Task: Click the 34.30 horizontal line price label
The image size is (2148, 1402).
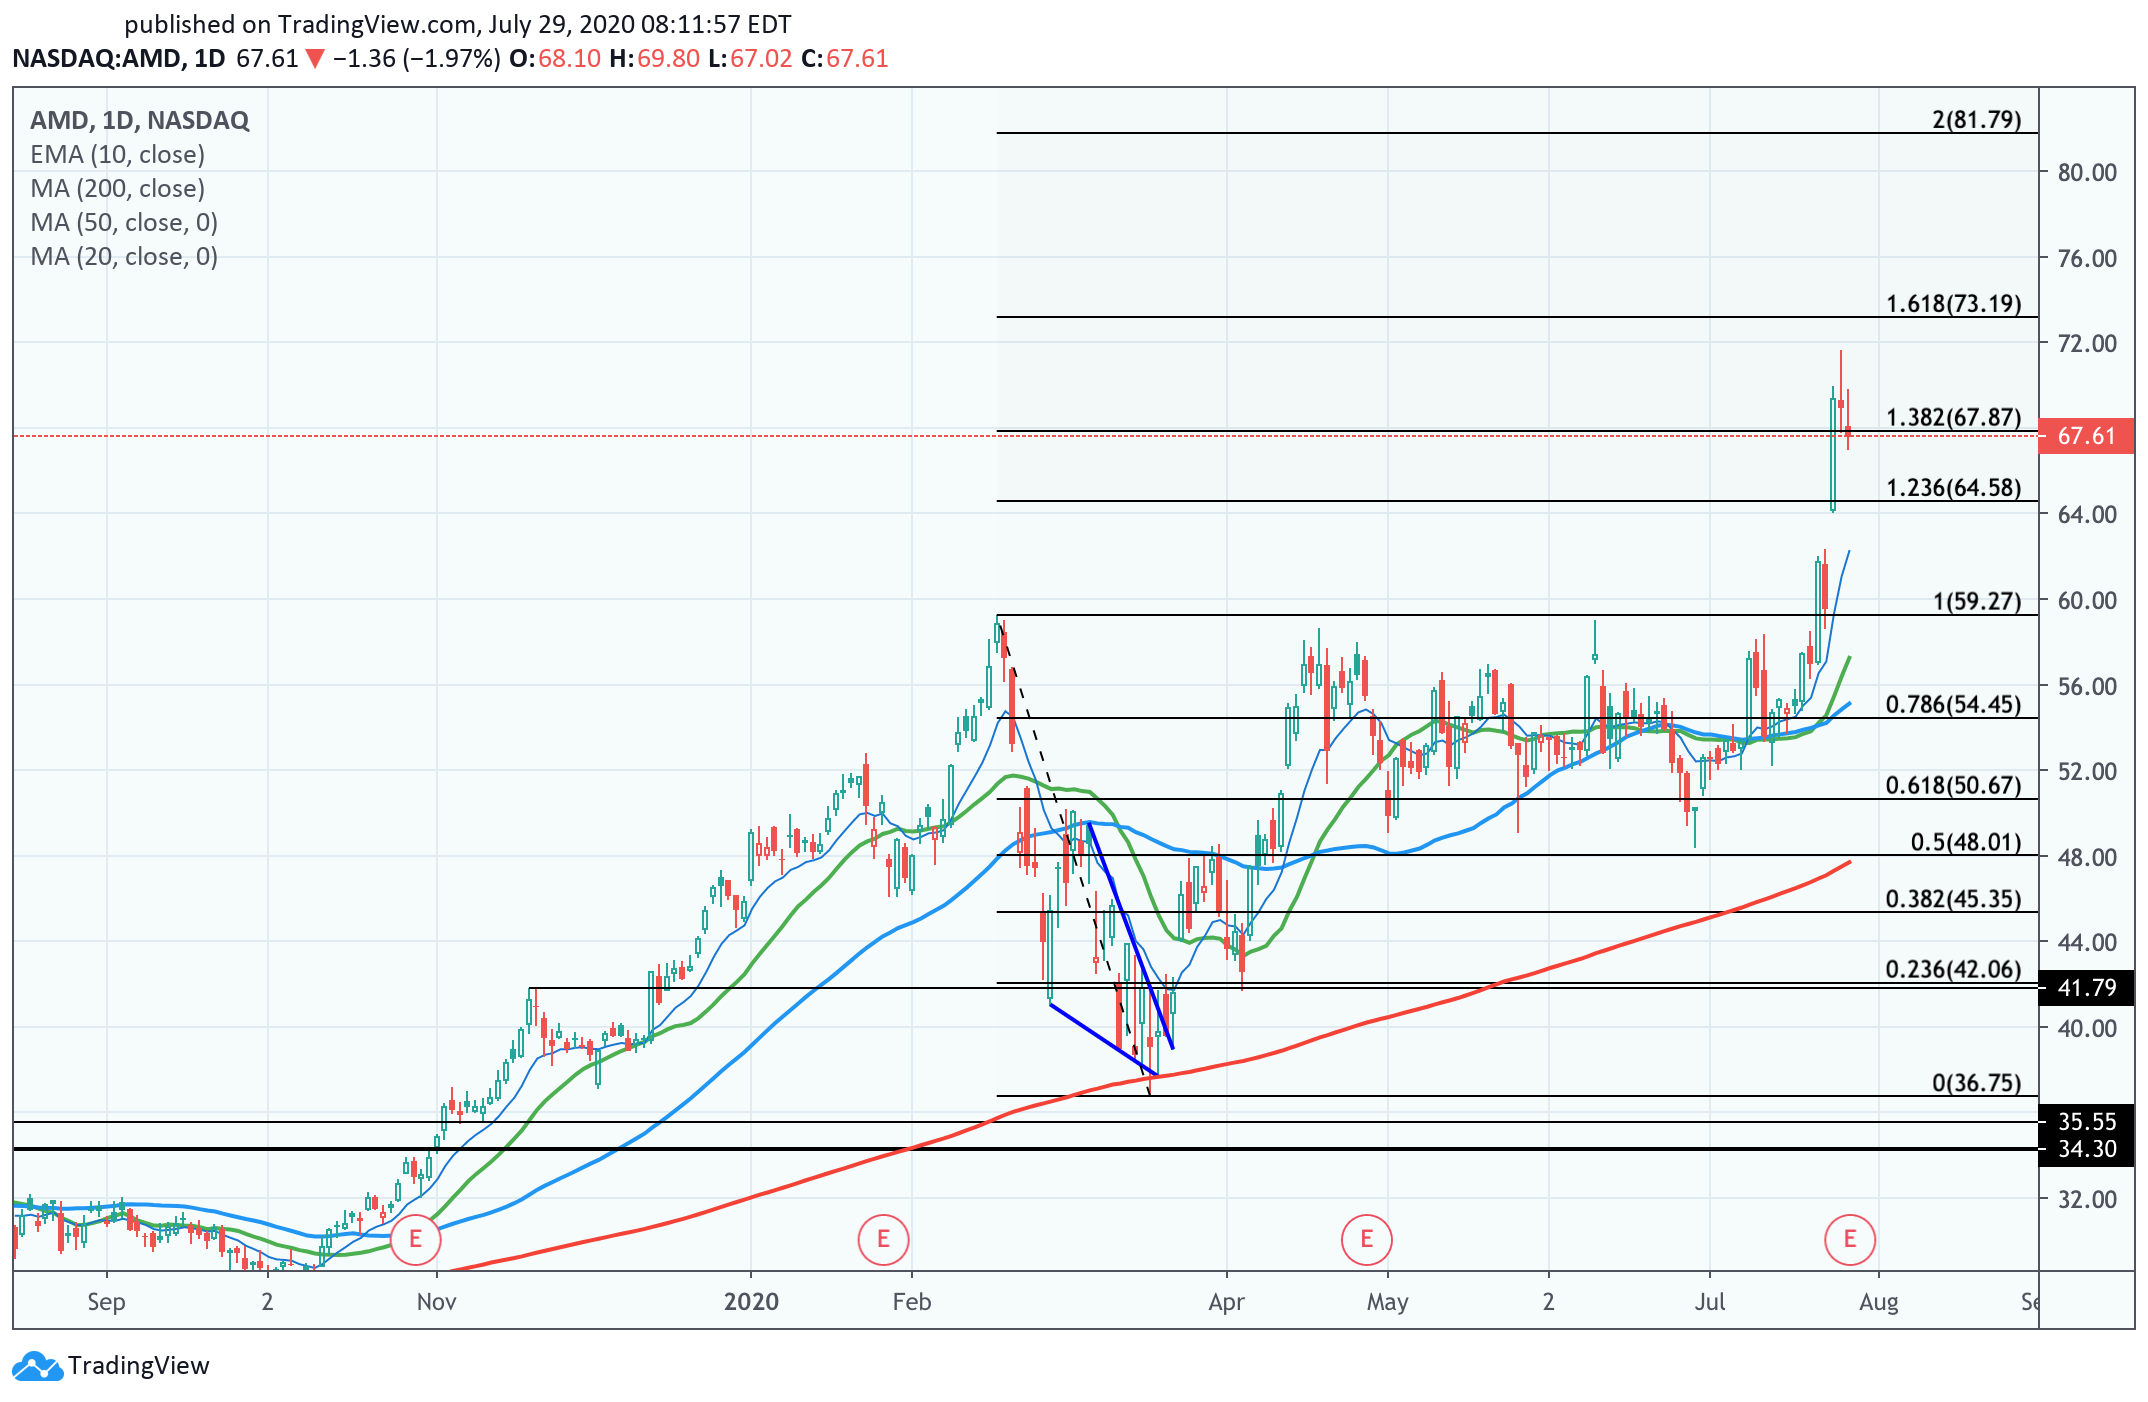Action: [x=2086, y=1149]
